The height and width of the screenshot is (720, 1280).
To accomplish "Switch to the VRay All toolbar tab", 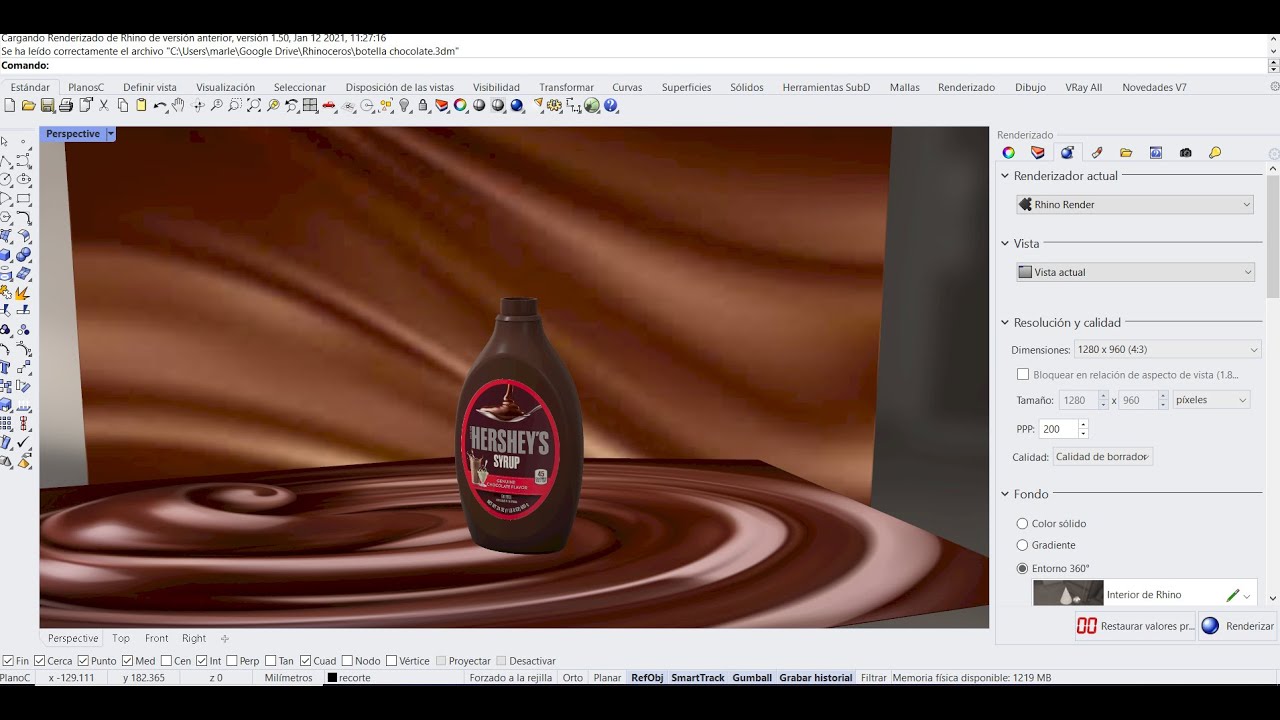I will [1083, 87].
